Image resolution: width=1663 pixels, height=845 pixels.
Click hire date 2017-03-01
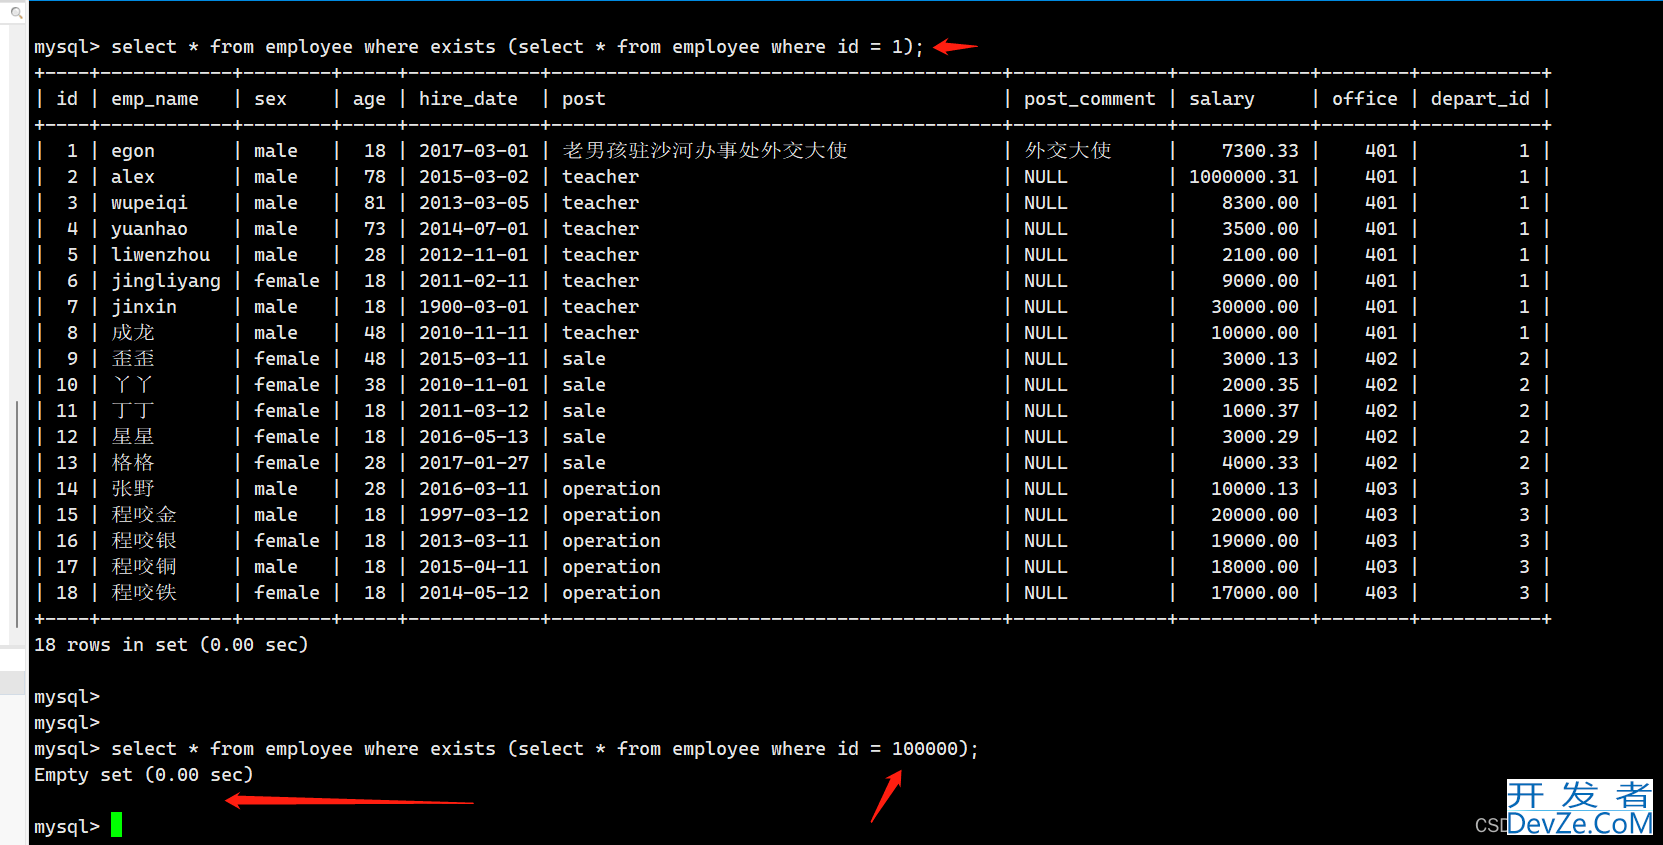[x=473, y=151]
